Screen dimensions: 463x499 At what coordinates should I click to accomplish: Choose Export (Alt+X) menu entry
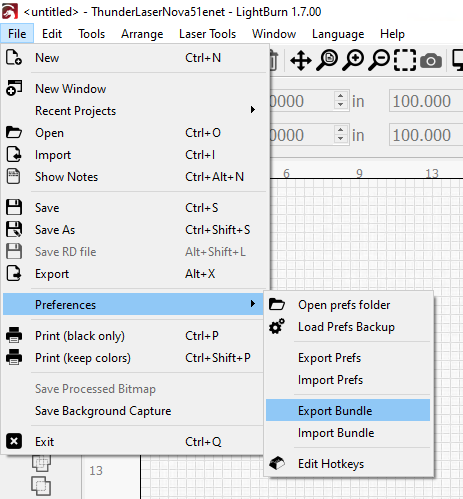click(135, 274)
